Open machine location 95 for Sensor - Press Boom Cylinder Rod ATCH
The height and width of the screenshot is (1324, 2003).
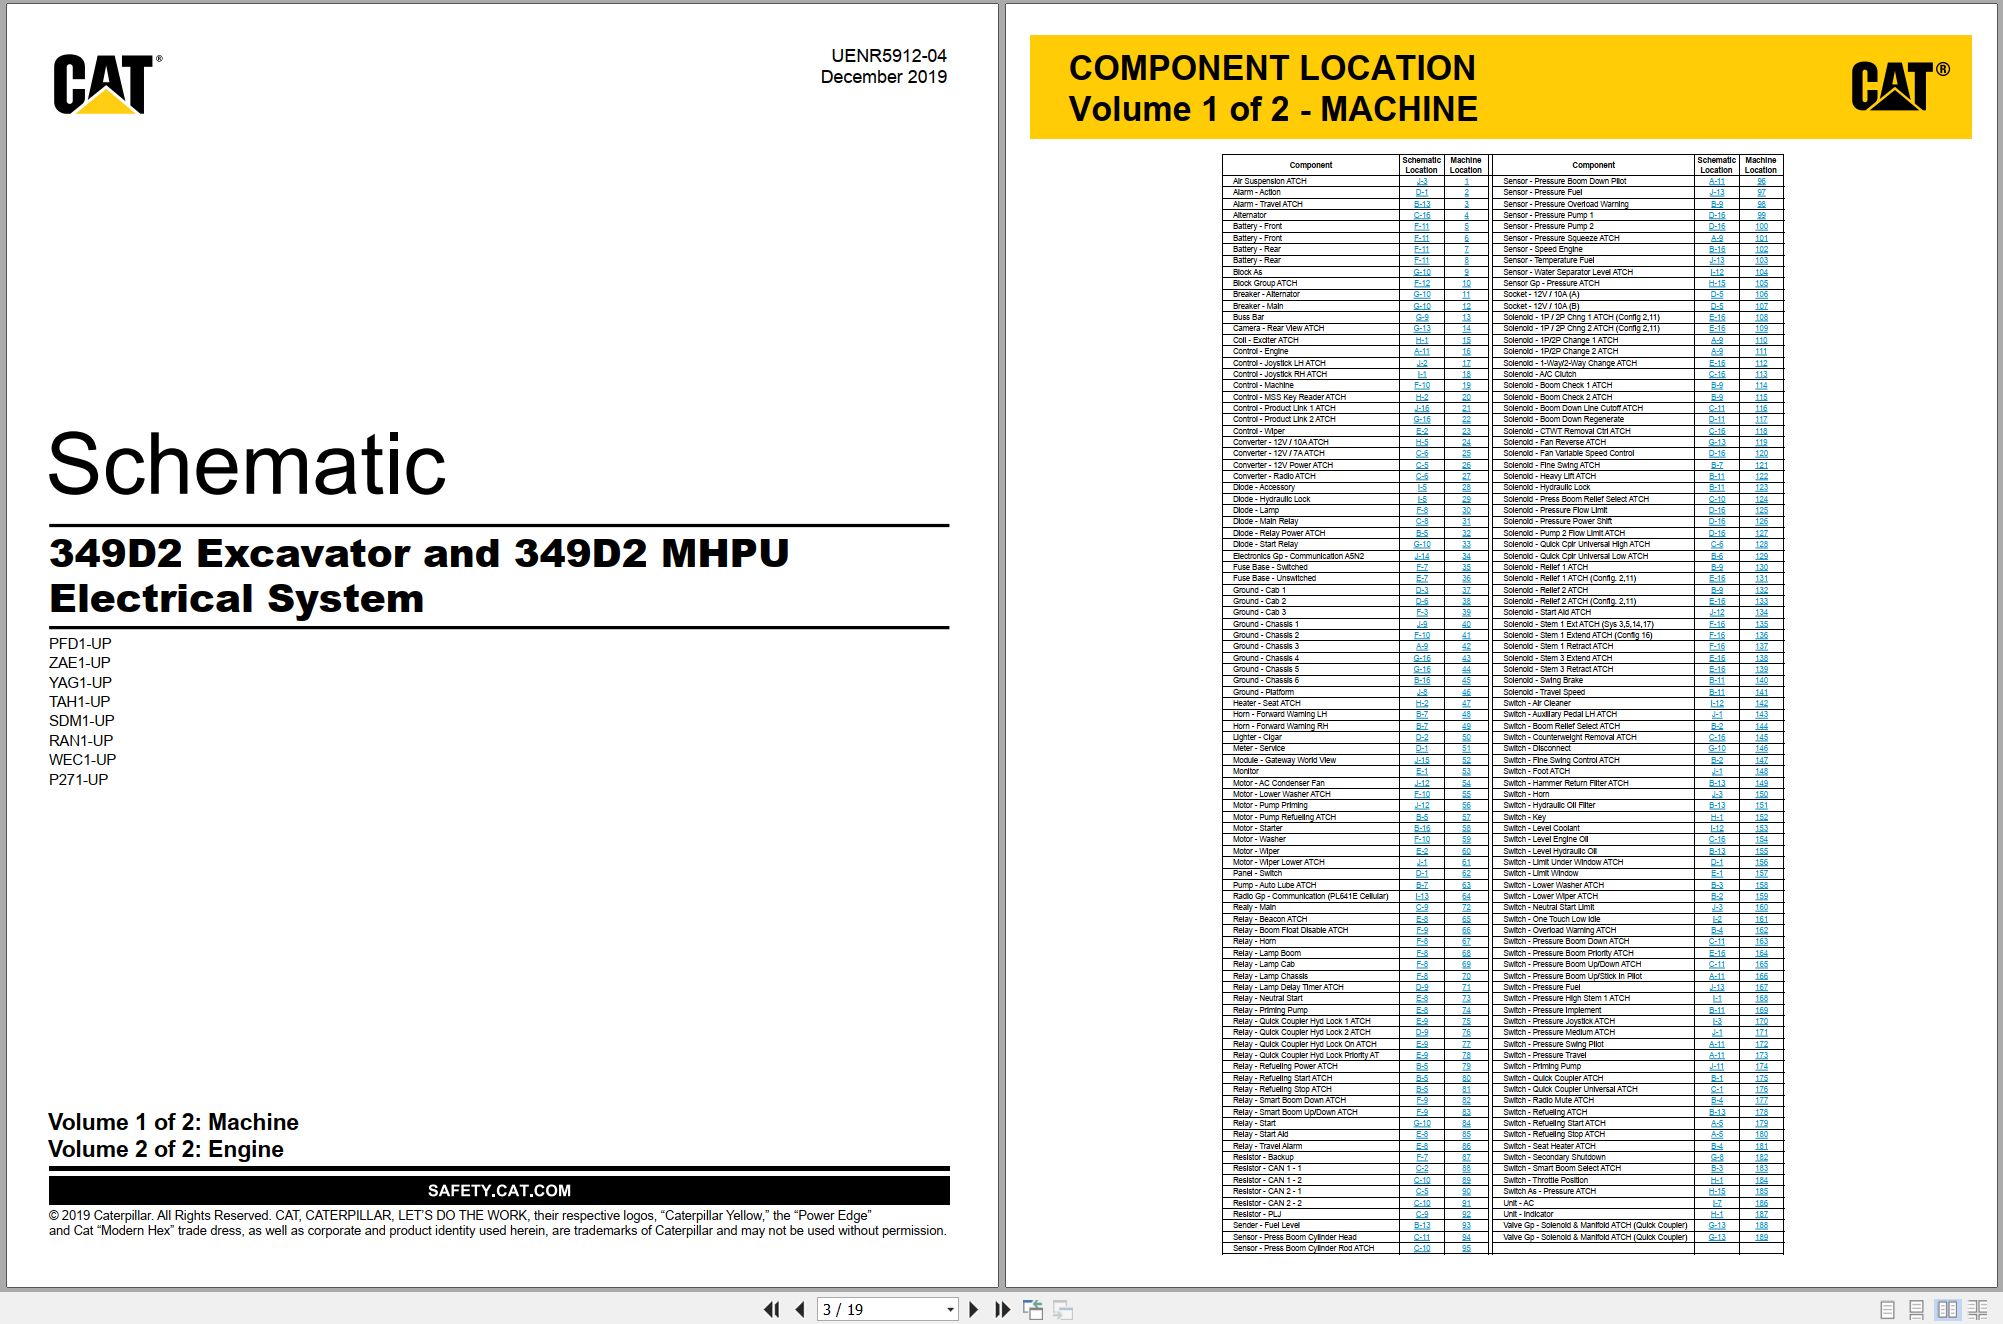coord(1466,1248)
